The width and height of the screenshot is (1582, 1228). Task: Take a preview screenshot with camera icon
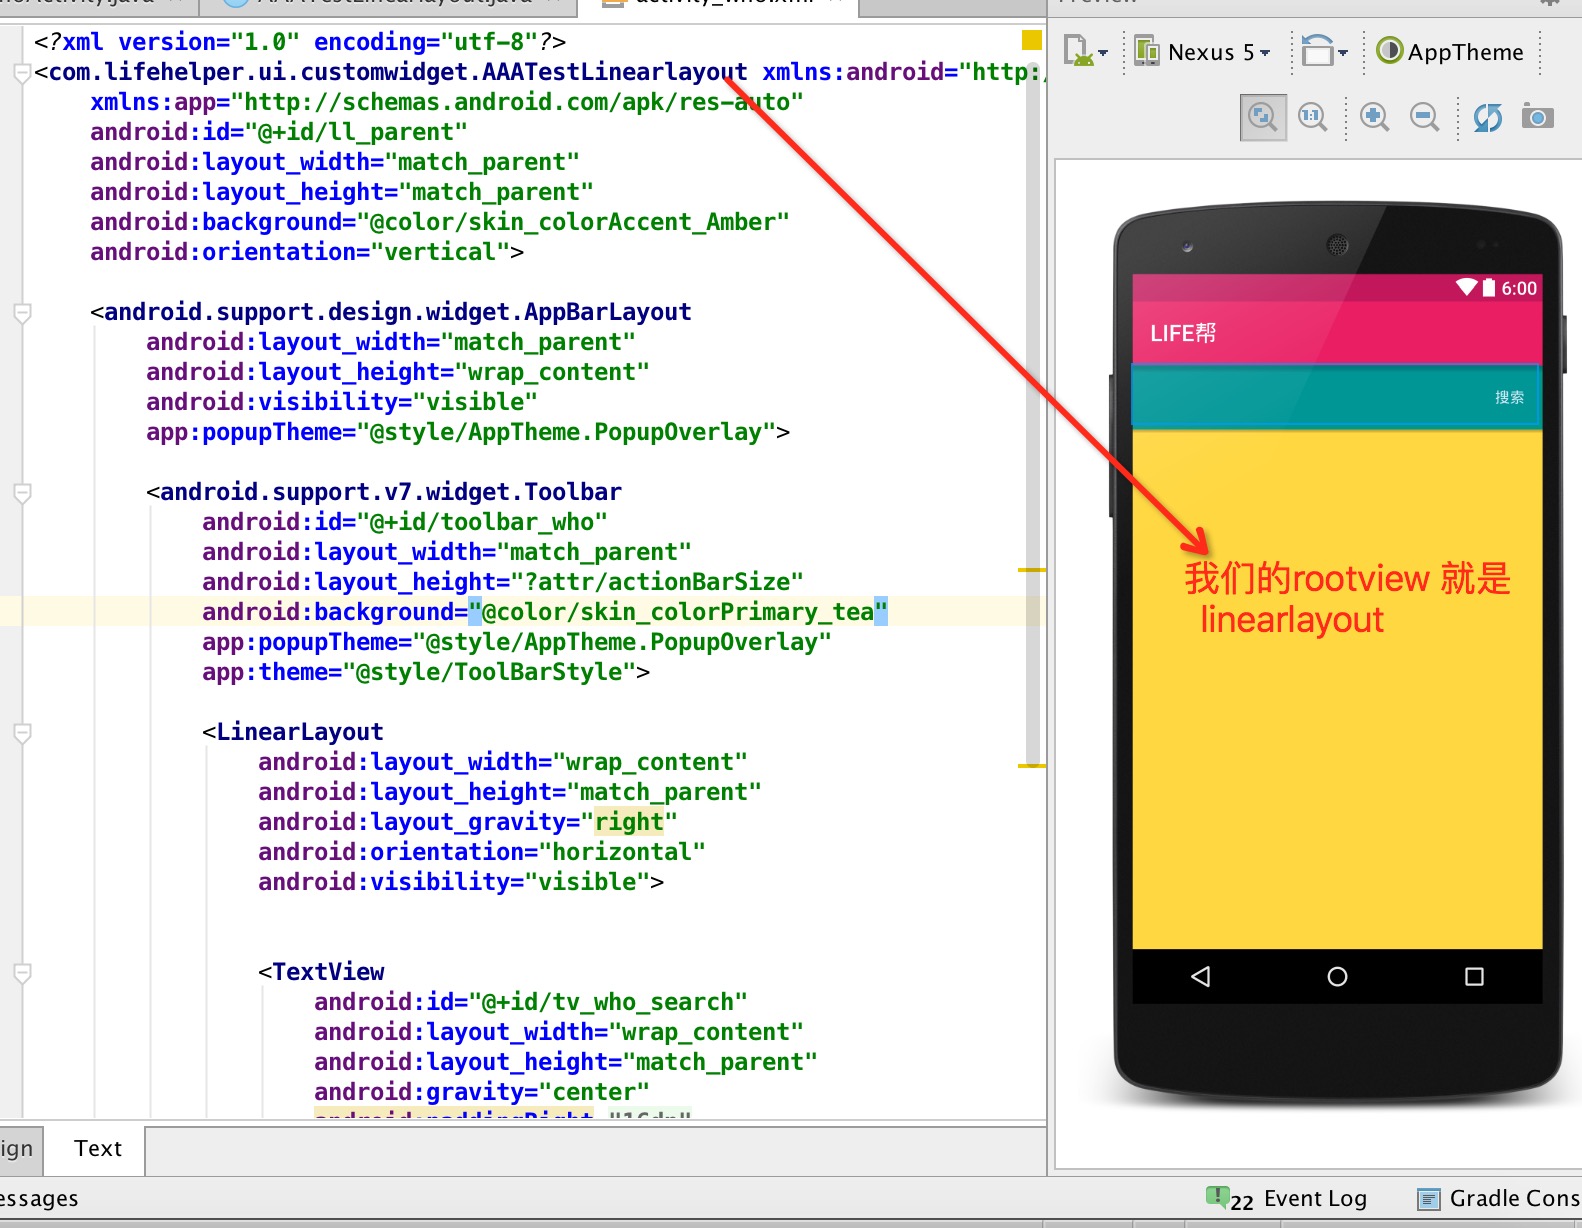pos(1537,118)
